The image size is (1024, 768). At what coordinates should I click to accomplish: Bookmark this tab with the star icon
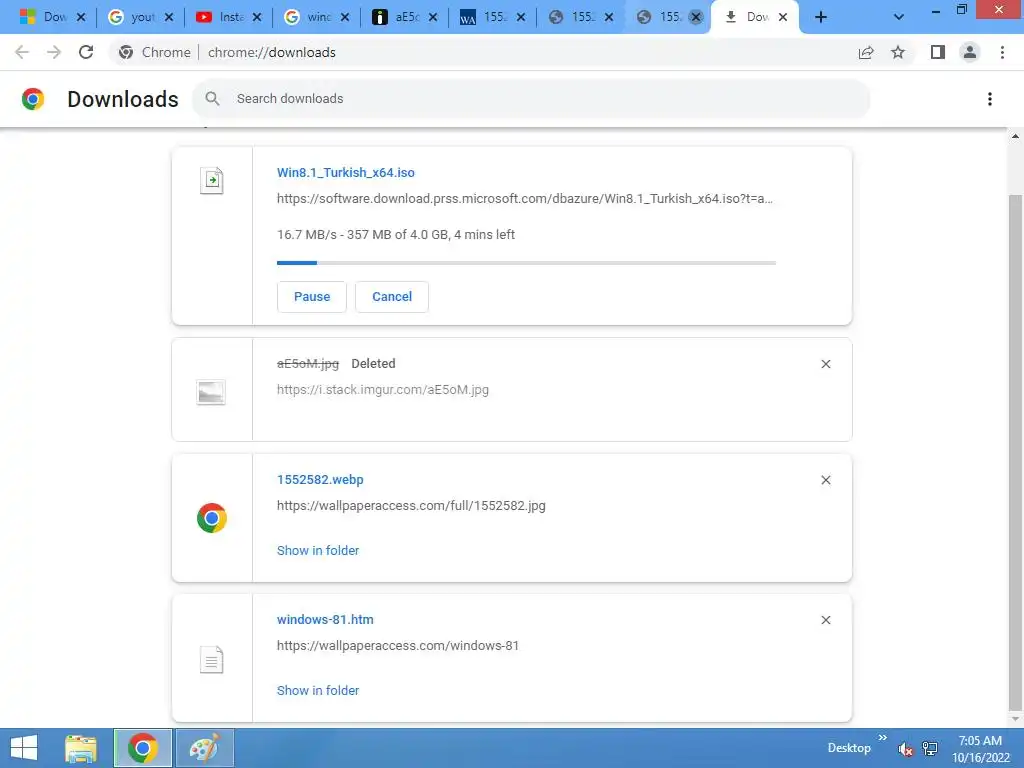898,52
